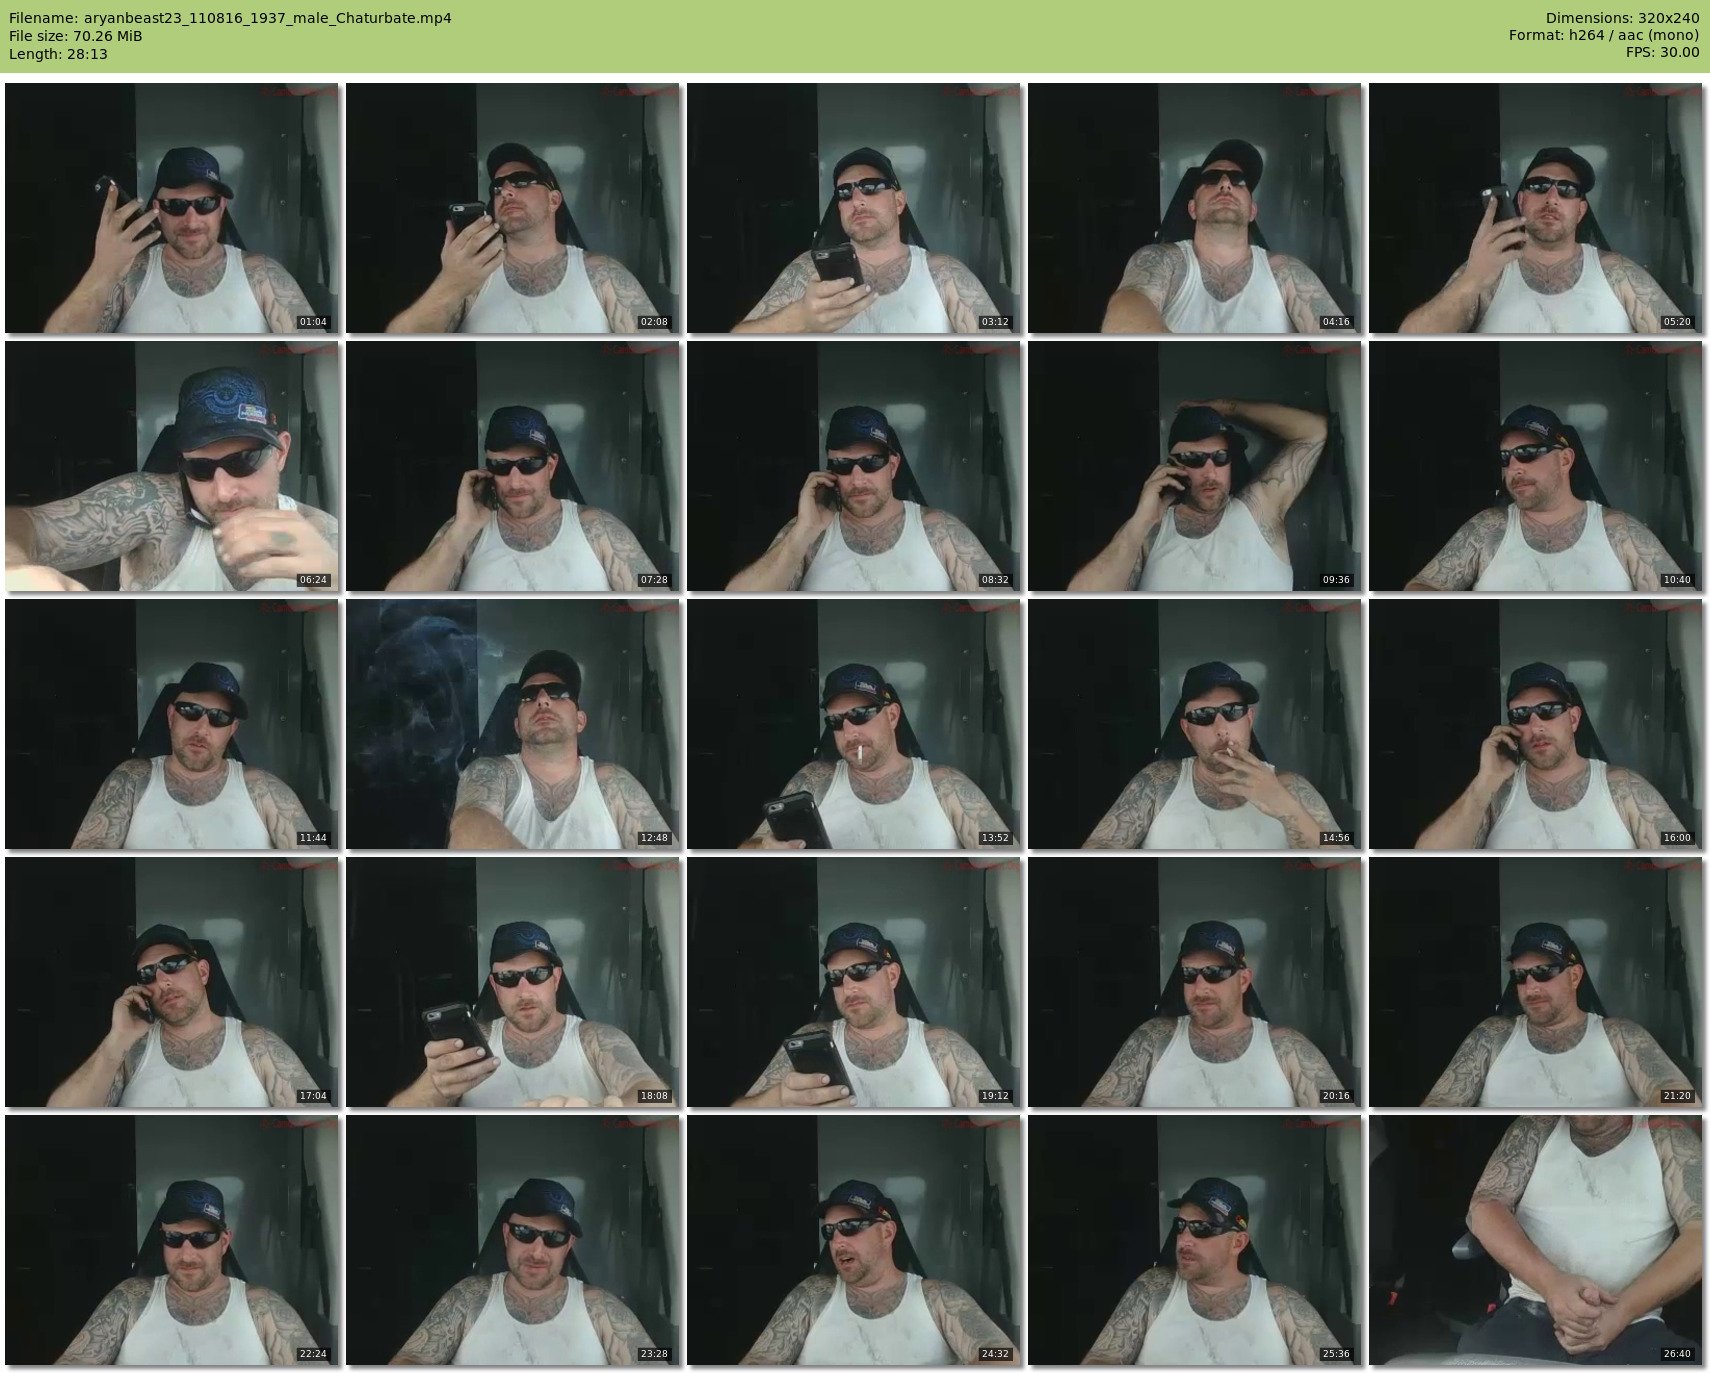Click the 22:24 timestamp label
Image resolution: width=1710 pixels, height=1373 pixels.
[x=313, y=1354]
